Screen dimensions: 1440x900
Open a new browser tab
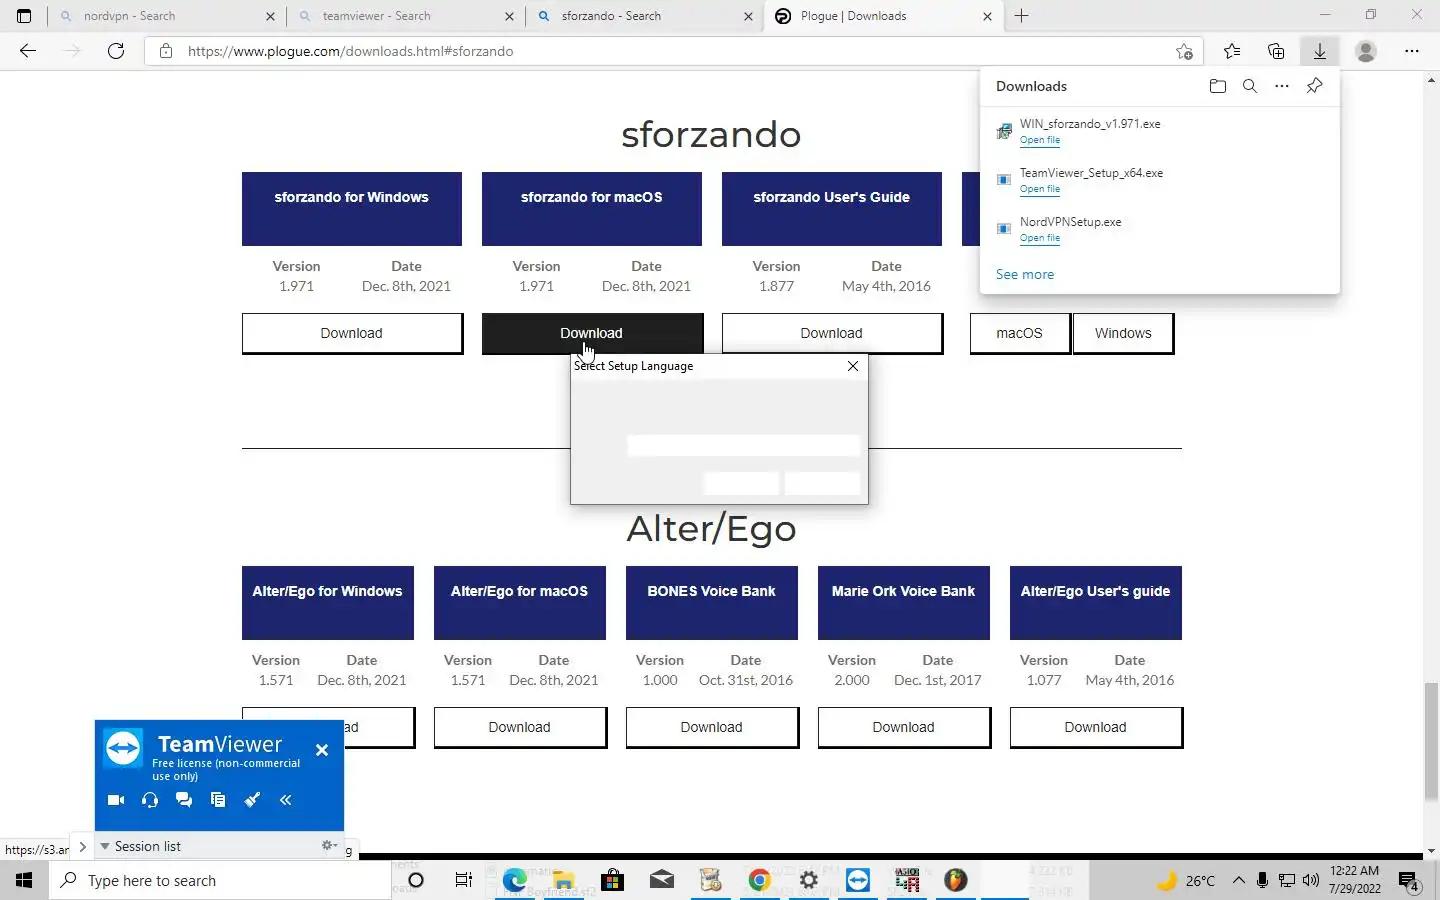click(1022, 16)
